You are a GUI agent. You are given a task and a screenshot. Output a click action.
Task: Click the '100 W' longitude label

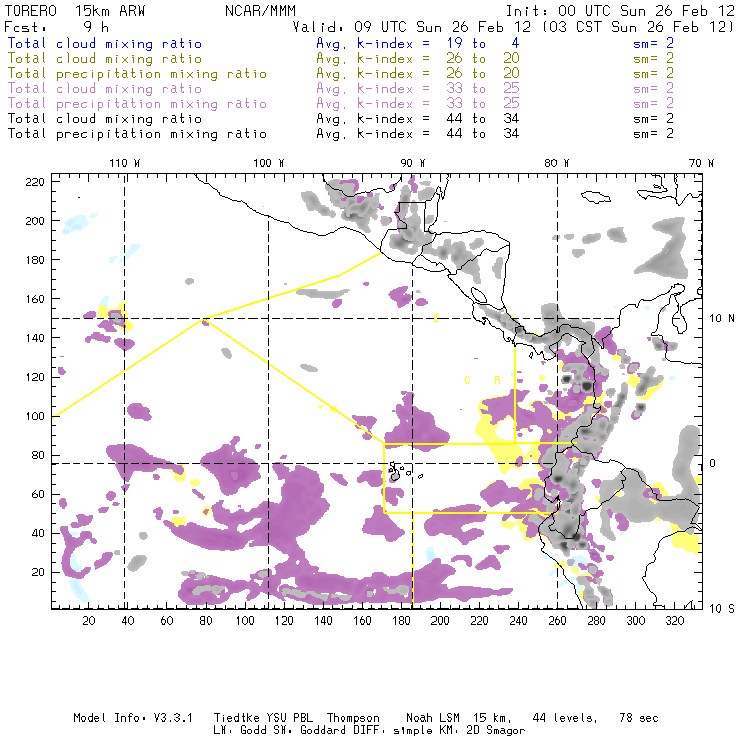269,163
